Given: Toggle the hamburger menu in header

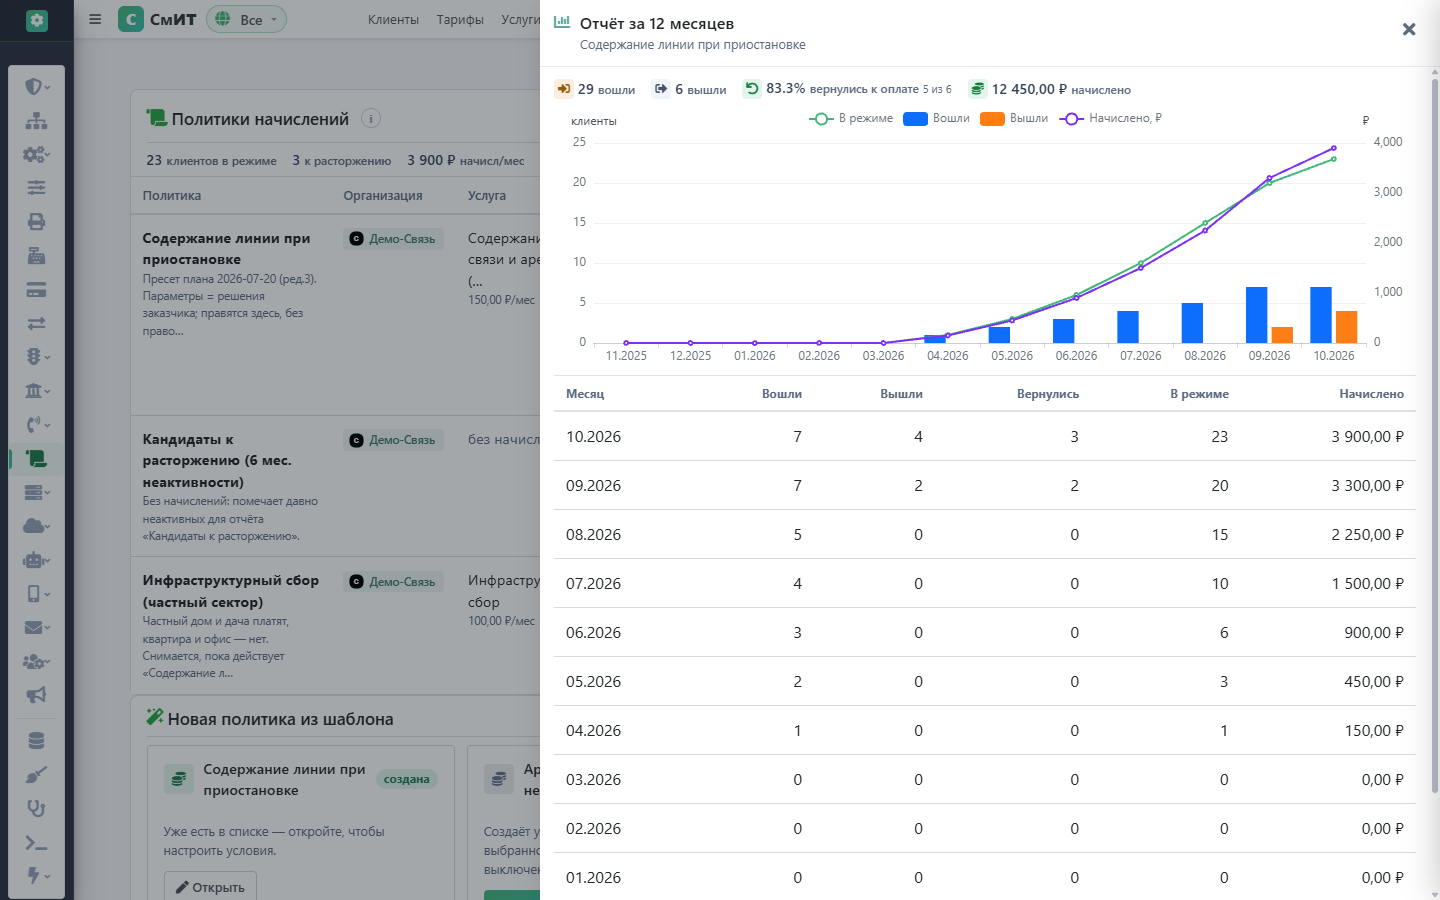Looking at the screenshot, I should point(95,19).
